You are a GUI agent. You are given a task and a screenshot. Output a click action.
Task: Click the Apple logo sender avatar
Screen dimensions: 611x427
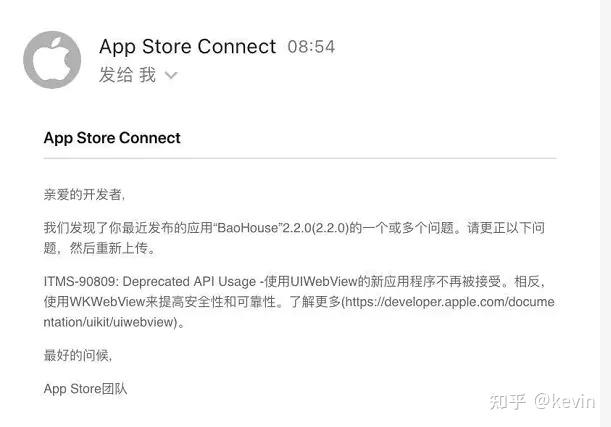(x=52, y=60)
